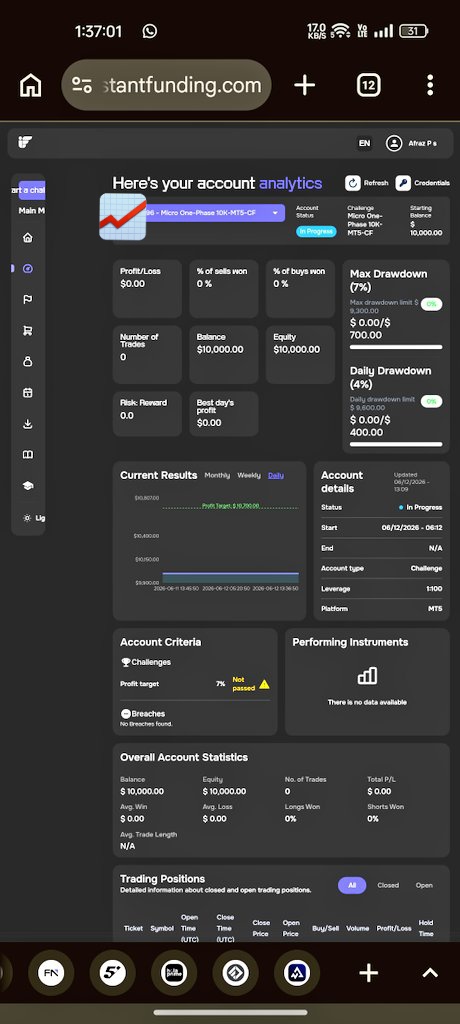
Task: Click the Max Drawdown progress bar
Action: (x=396, y=347)
